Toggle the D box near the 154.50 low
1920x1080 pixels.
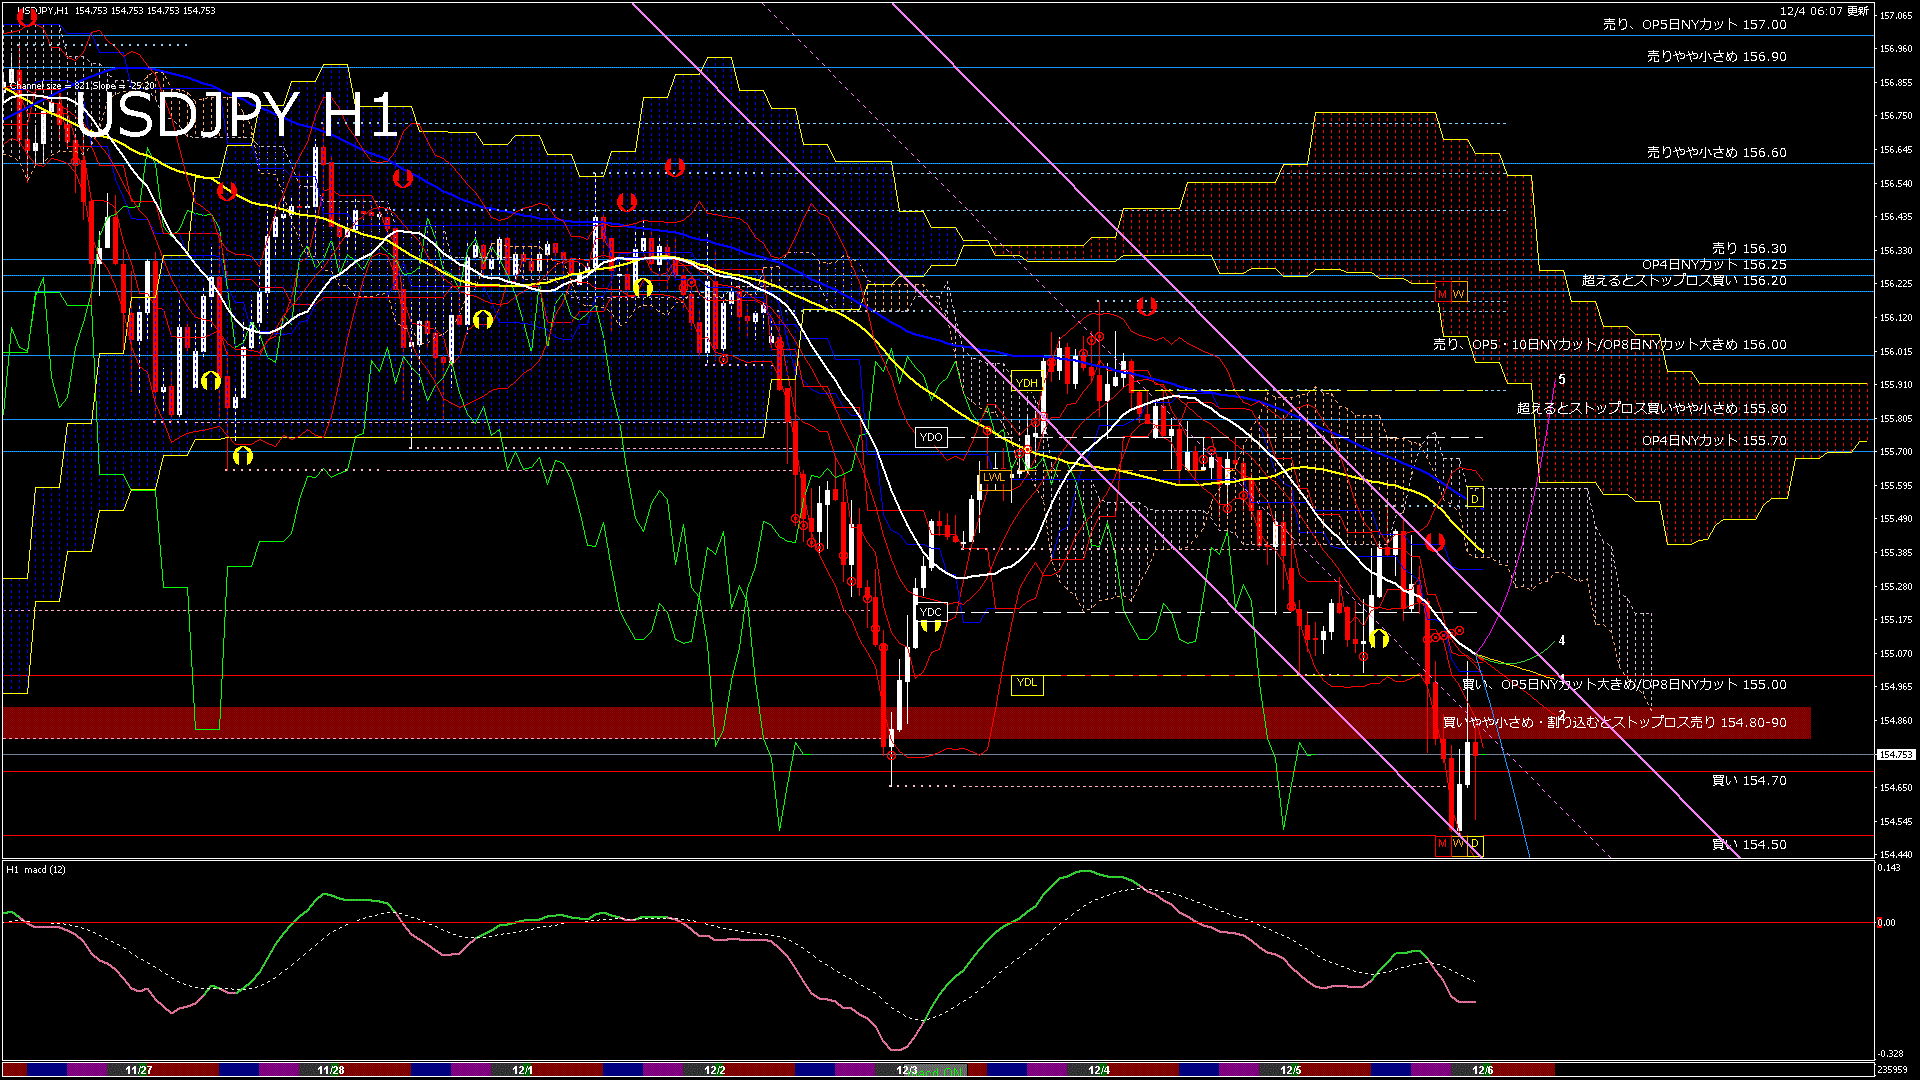click(x=1475, y=844)
